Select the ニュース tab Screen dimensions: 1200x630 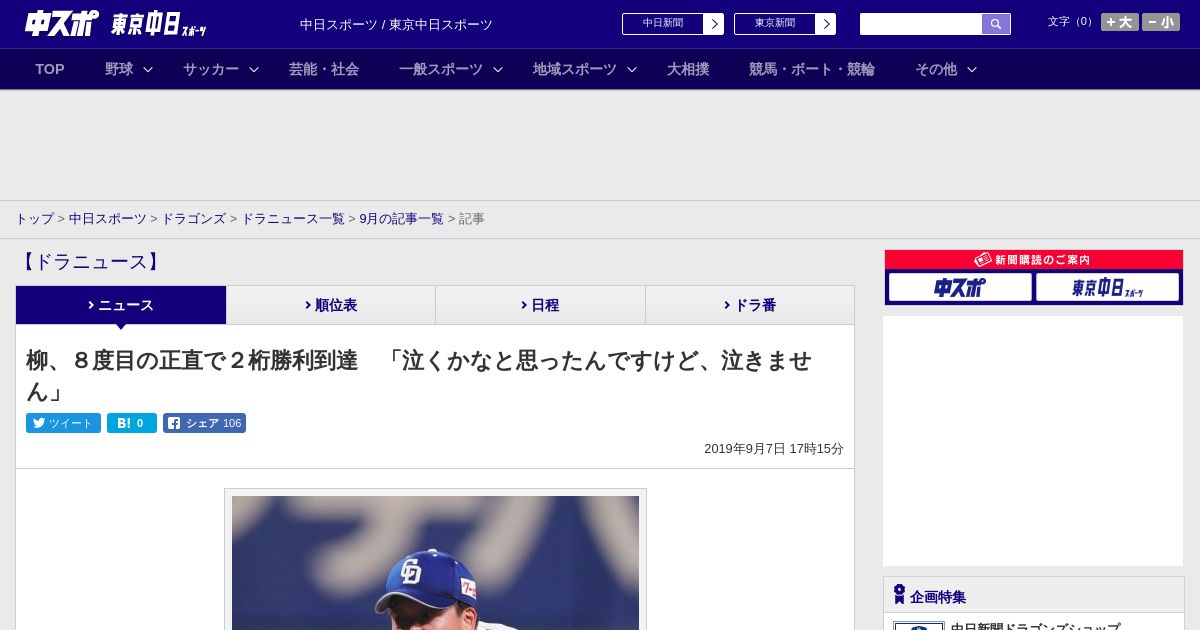[121, 305]
